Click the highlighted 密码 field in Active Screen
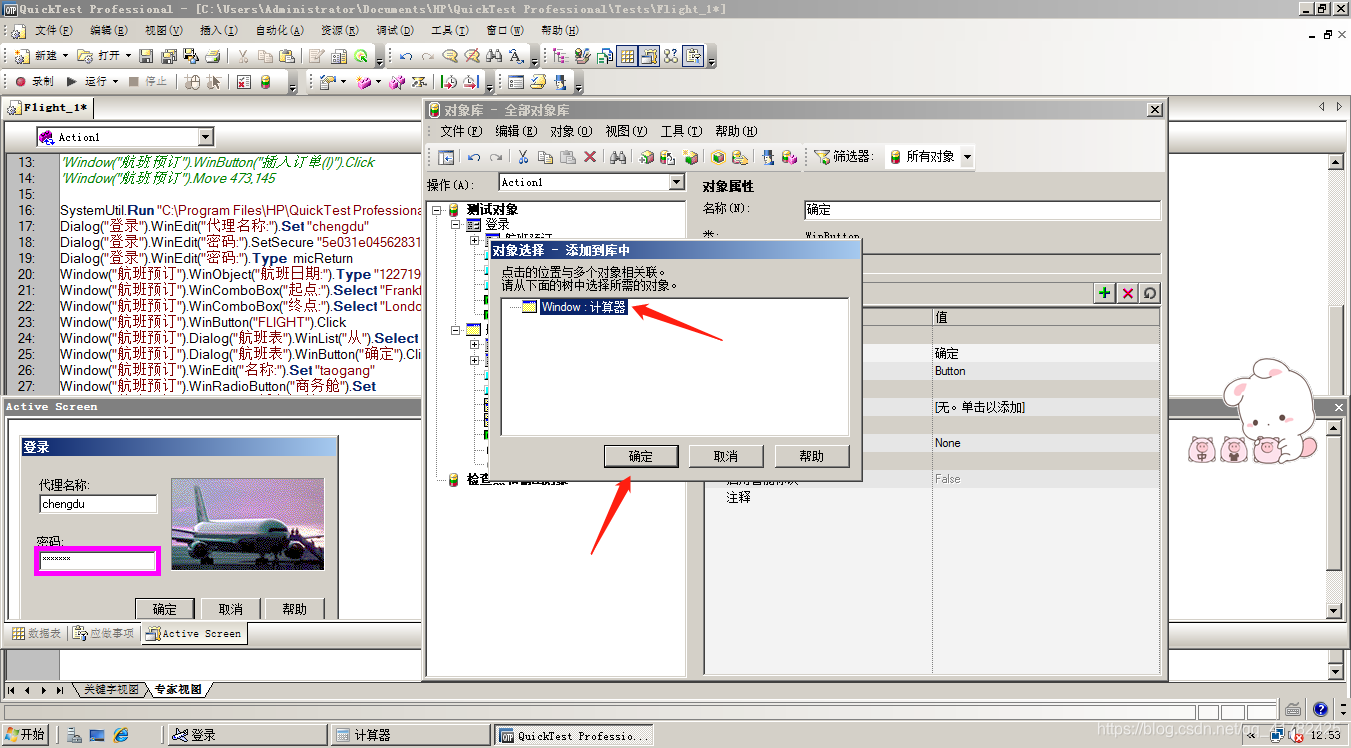Screen dimensions: 1351x748 98,561
